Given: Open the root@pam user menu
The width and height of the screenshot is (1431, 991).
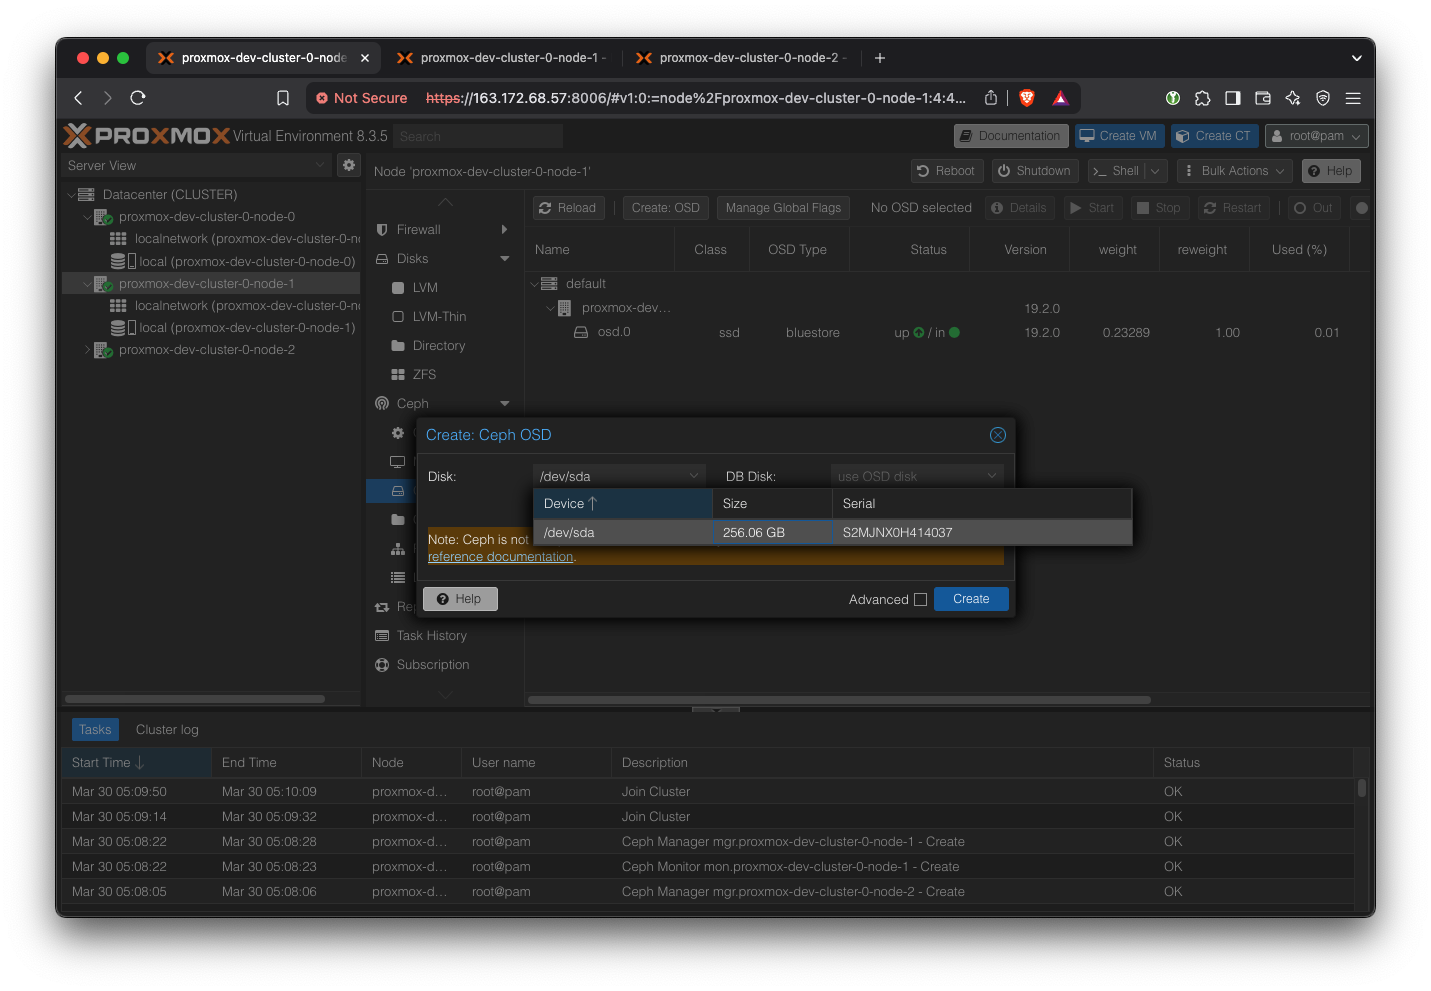Looking at the screenshot, I should 1315,136.
